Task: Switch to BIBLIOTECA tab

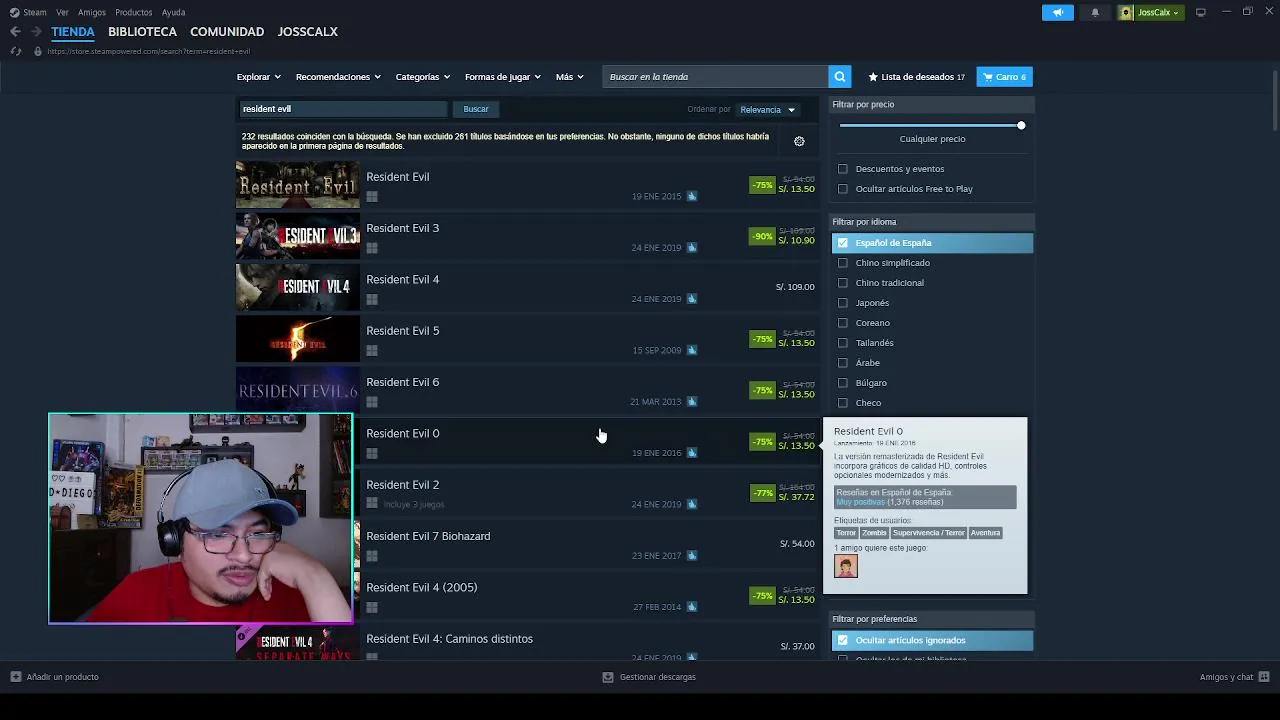Action: tap(142, 32)
